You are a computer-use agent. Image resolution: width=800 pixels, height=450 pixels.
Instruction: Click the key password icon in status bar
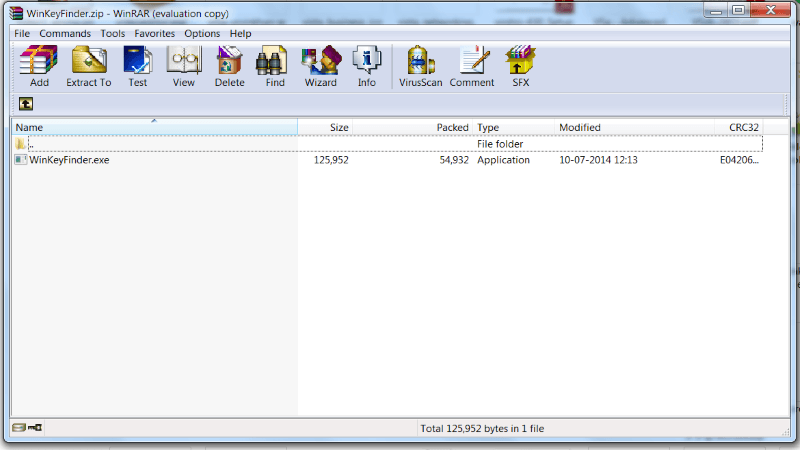coord(35,428)
